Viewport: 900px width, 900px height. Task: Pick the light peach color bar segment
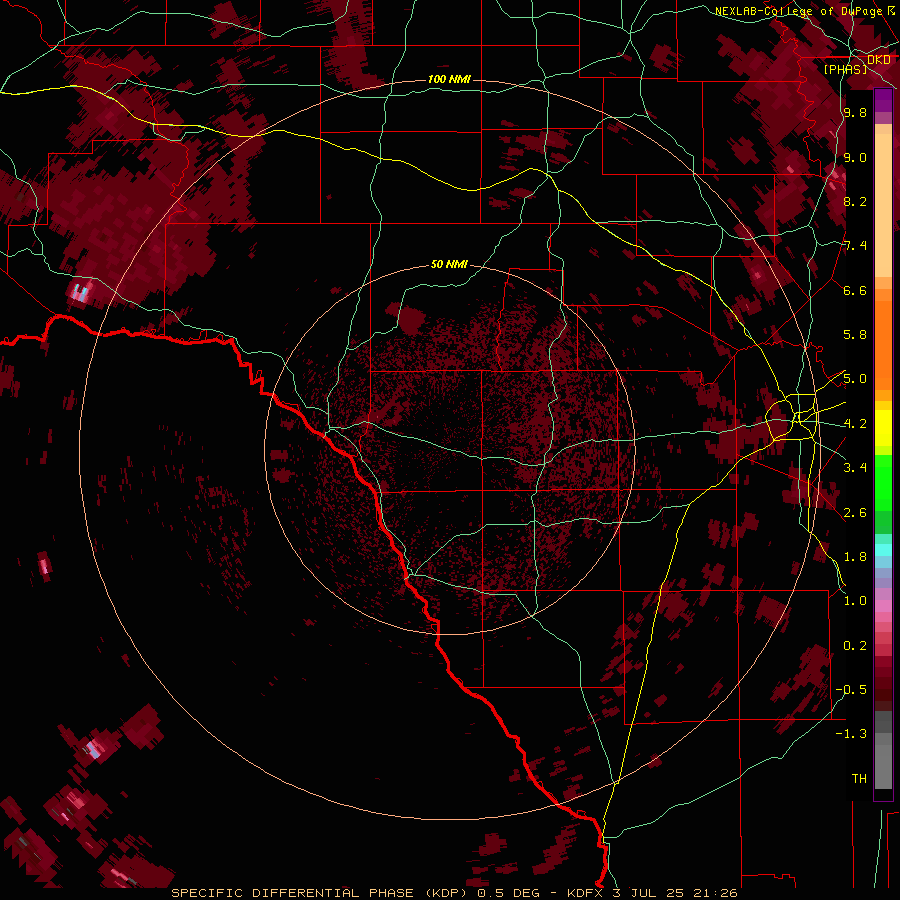click(883, 205)
